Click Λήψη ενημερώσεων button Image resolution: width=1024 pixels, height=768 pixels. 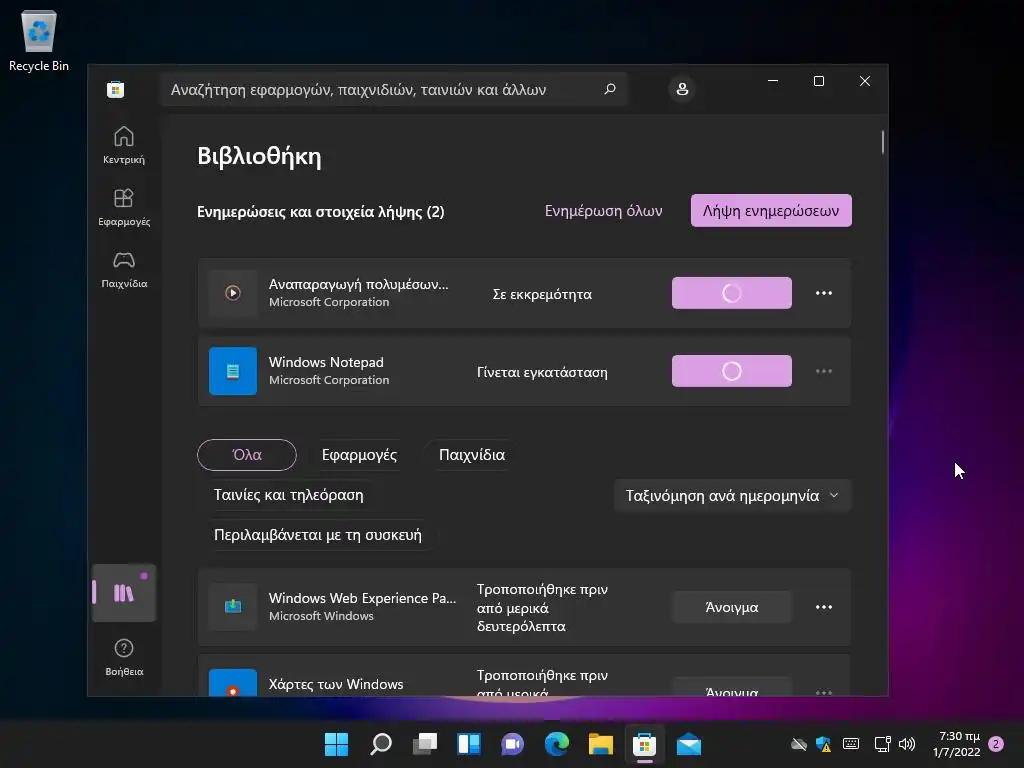[x=771, y=211]
